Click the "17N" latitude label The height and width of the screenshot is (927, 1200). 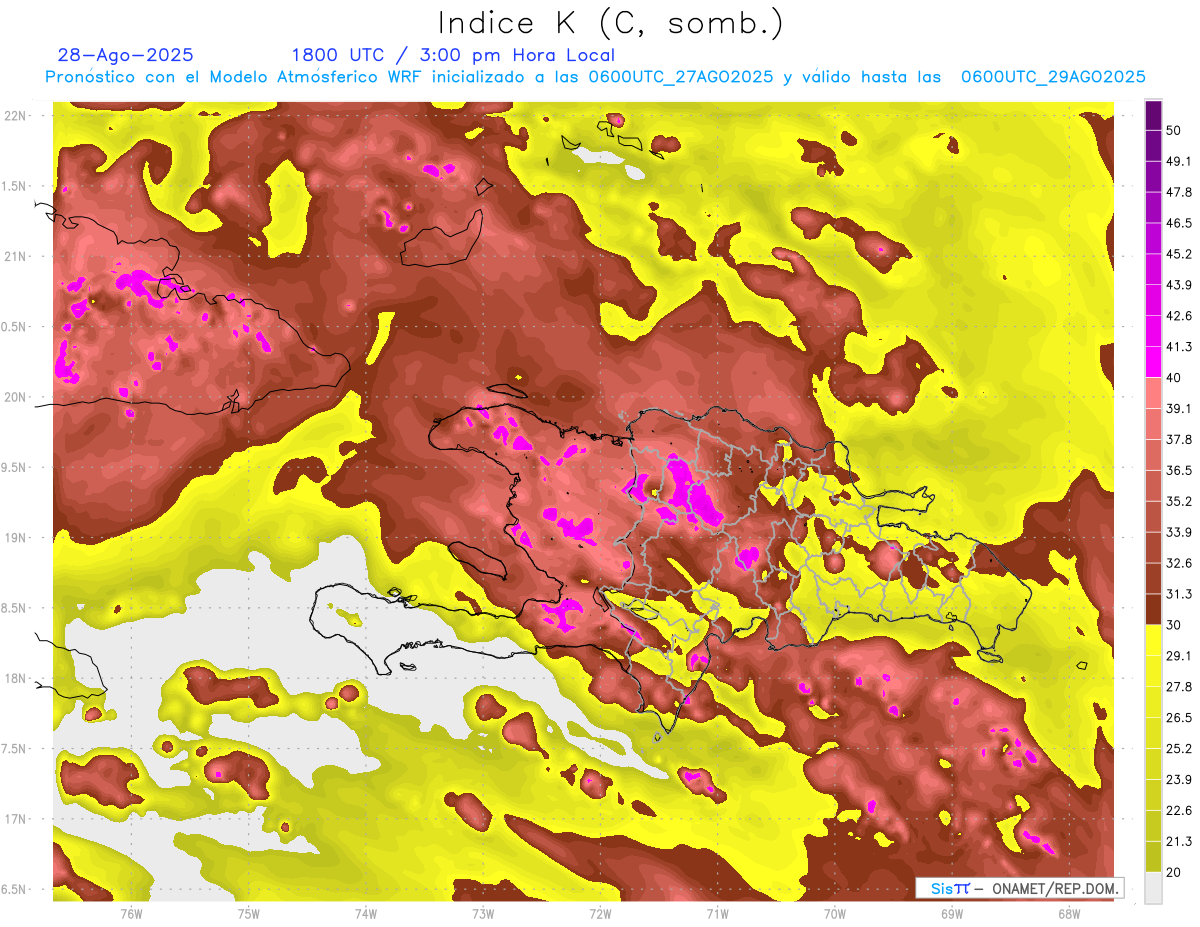click(x=17, y=820)
